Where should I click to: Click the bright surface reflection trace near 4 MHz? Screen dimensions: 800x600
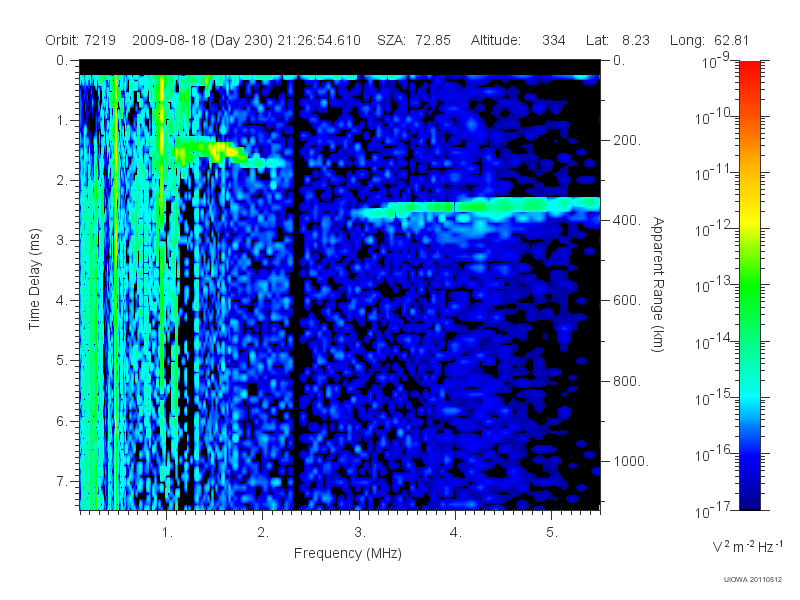[477, 207]
